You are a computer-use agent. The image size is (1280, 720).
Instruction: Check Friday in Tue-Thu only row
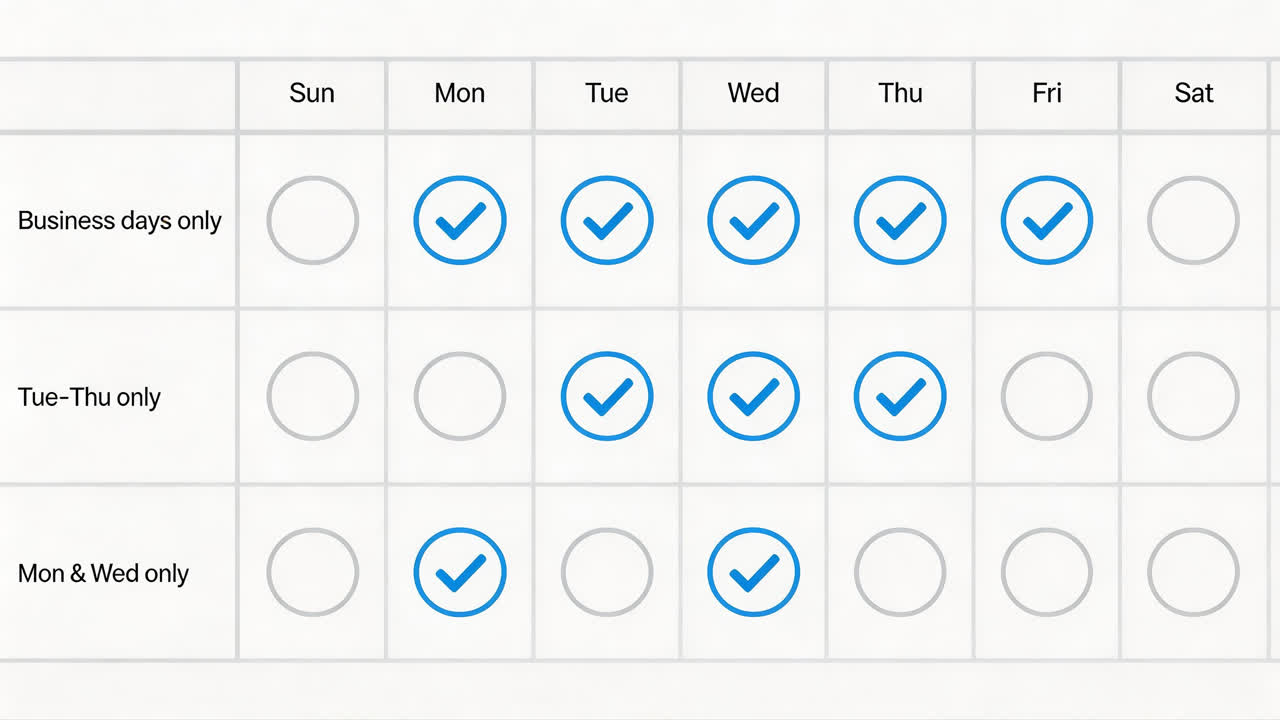pos(1047,396)
